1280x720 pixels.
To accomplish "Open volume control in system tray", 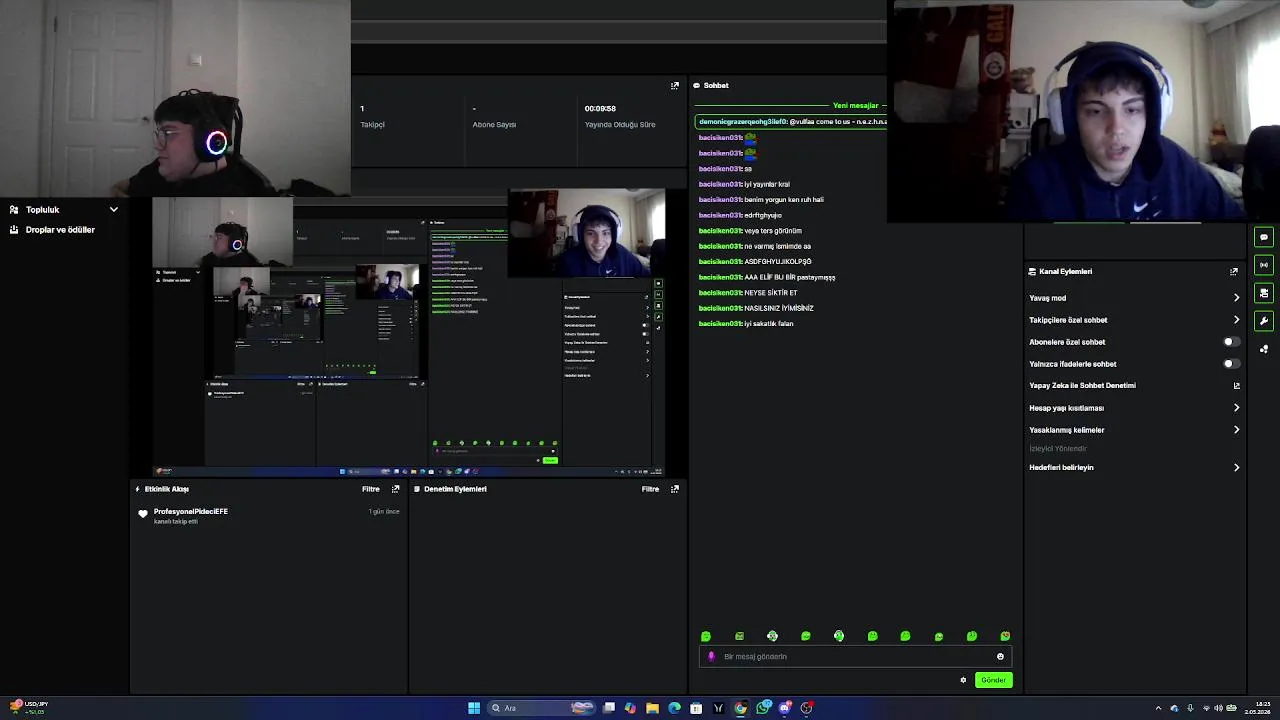I will click(x=1218, y=708).
